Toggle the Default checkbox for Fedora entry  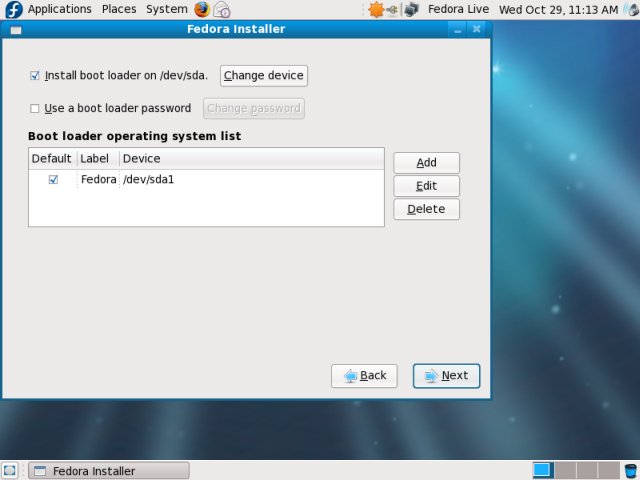53,180
